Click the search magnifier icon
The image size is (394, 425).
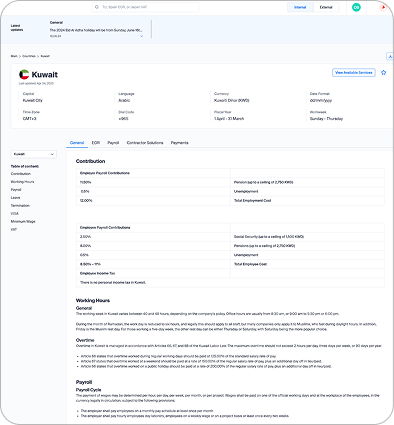97,7
